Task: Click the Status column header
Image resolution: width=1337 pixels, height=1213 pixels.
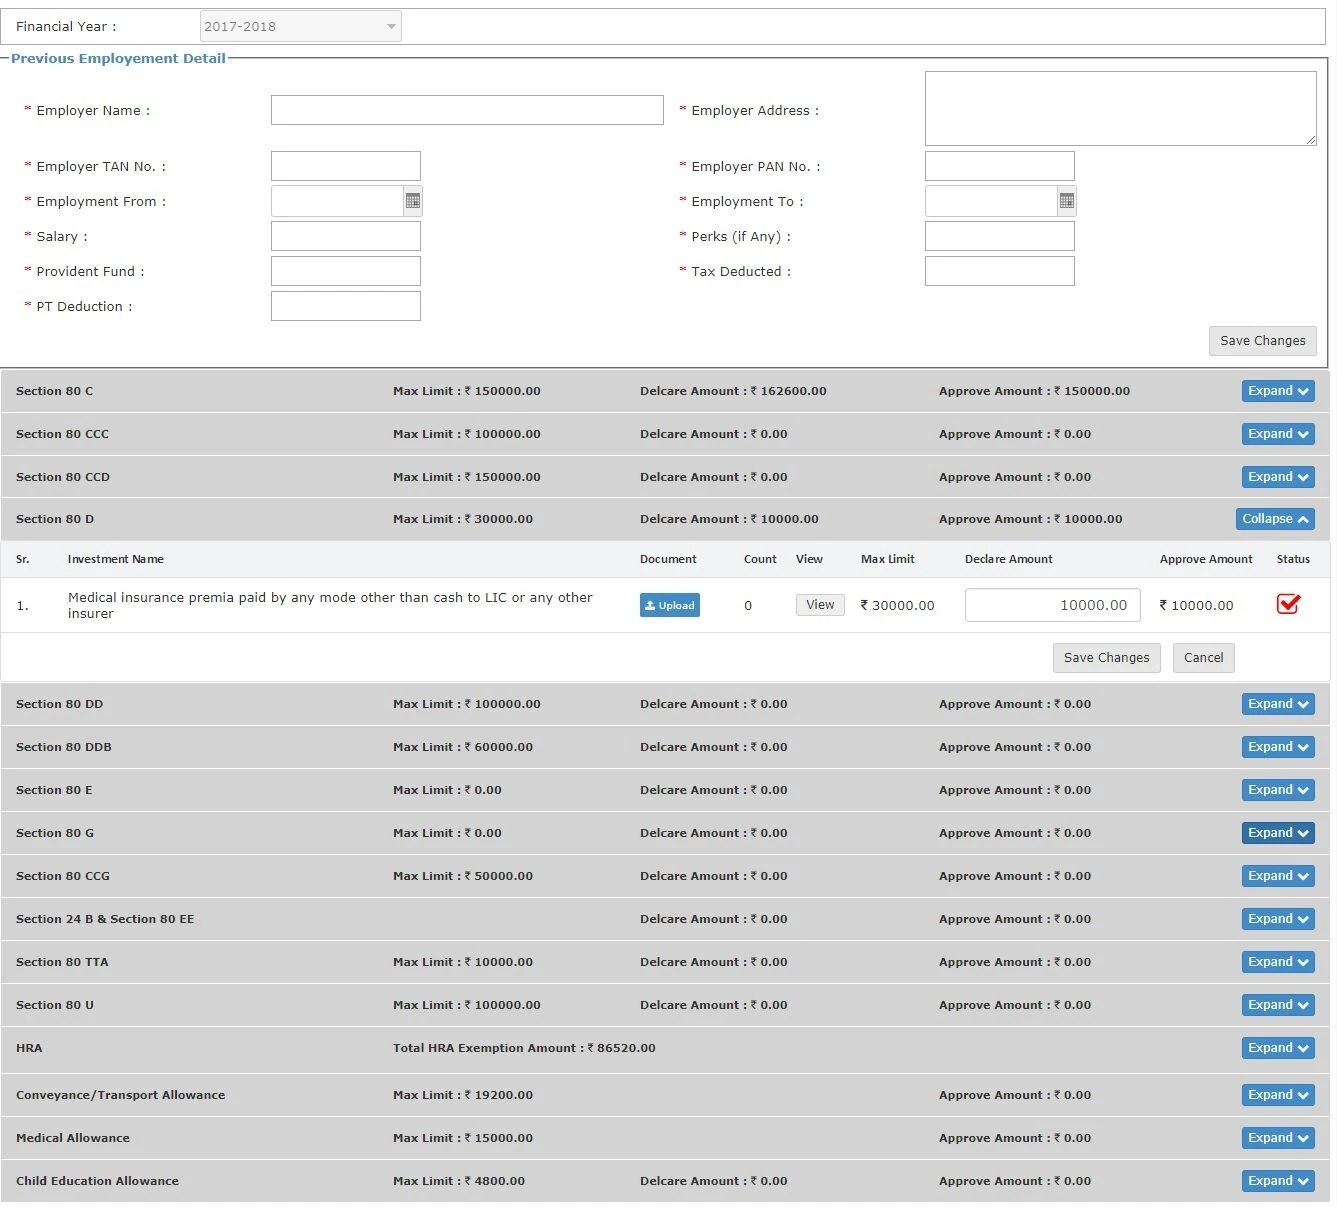Action: pyautogui.click(x=1293, y=559)
